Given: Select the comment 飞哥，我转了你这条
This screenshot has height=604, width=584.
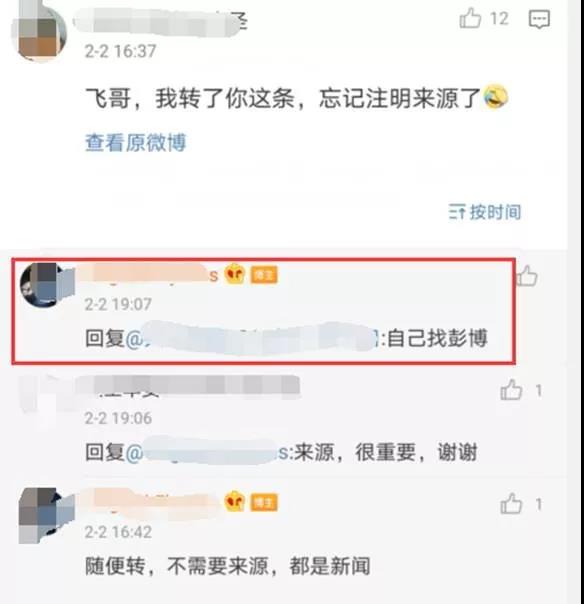Looking at the screenshot, I should 190,98.
